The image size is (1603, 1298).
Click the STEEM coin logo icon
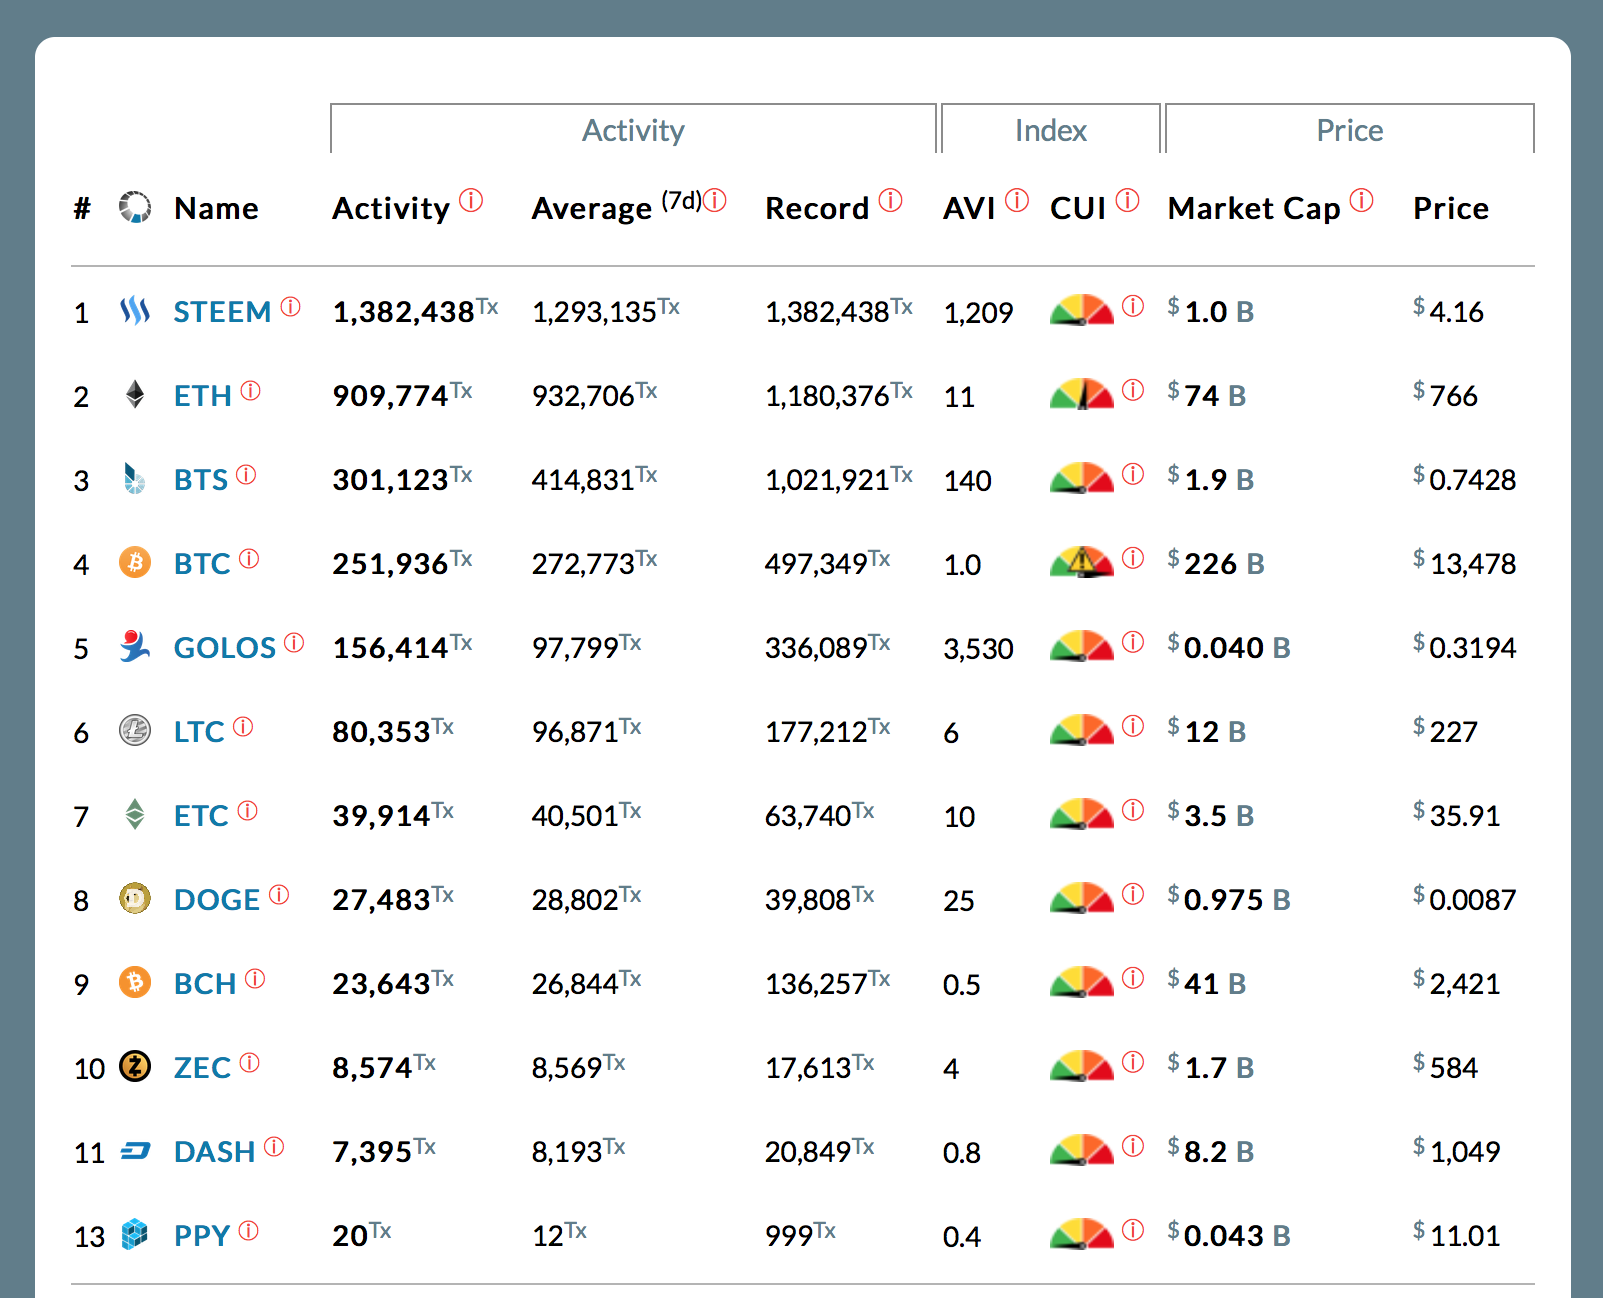pos(135,311)
